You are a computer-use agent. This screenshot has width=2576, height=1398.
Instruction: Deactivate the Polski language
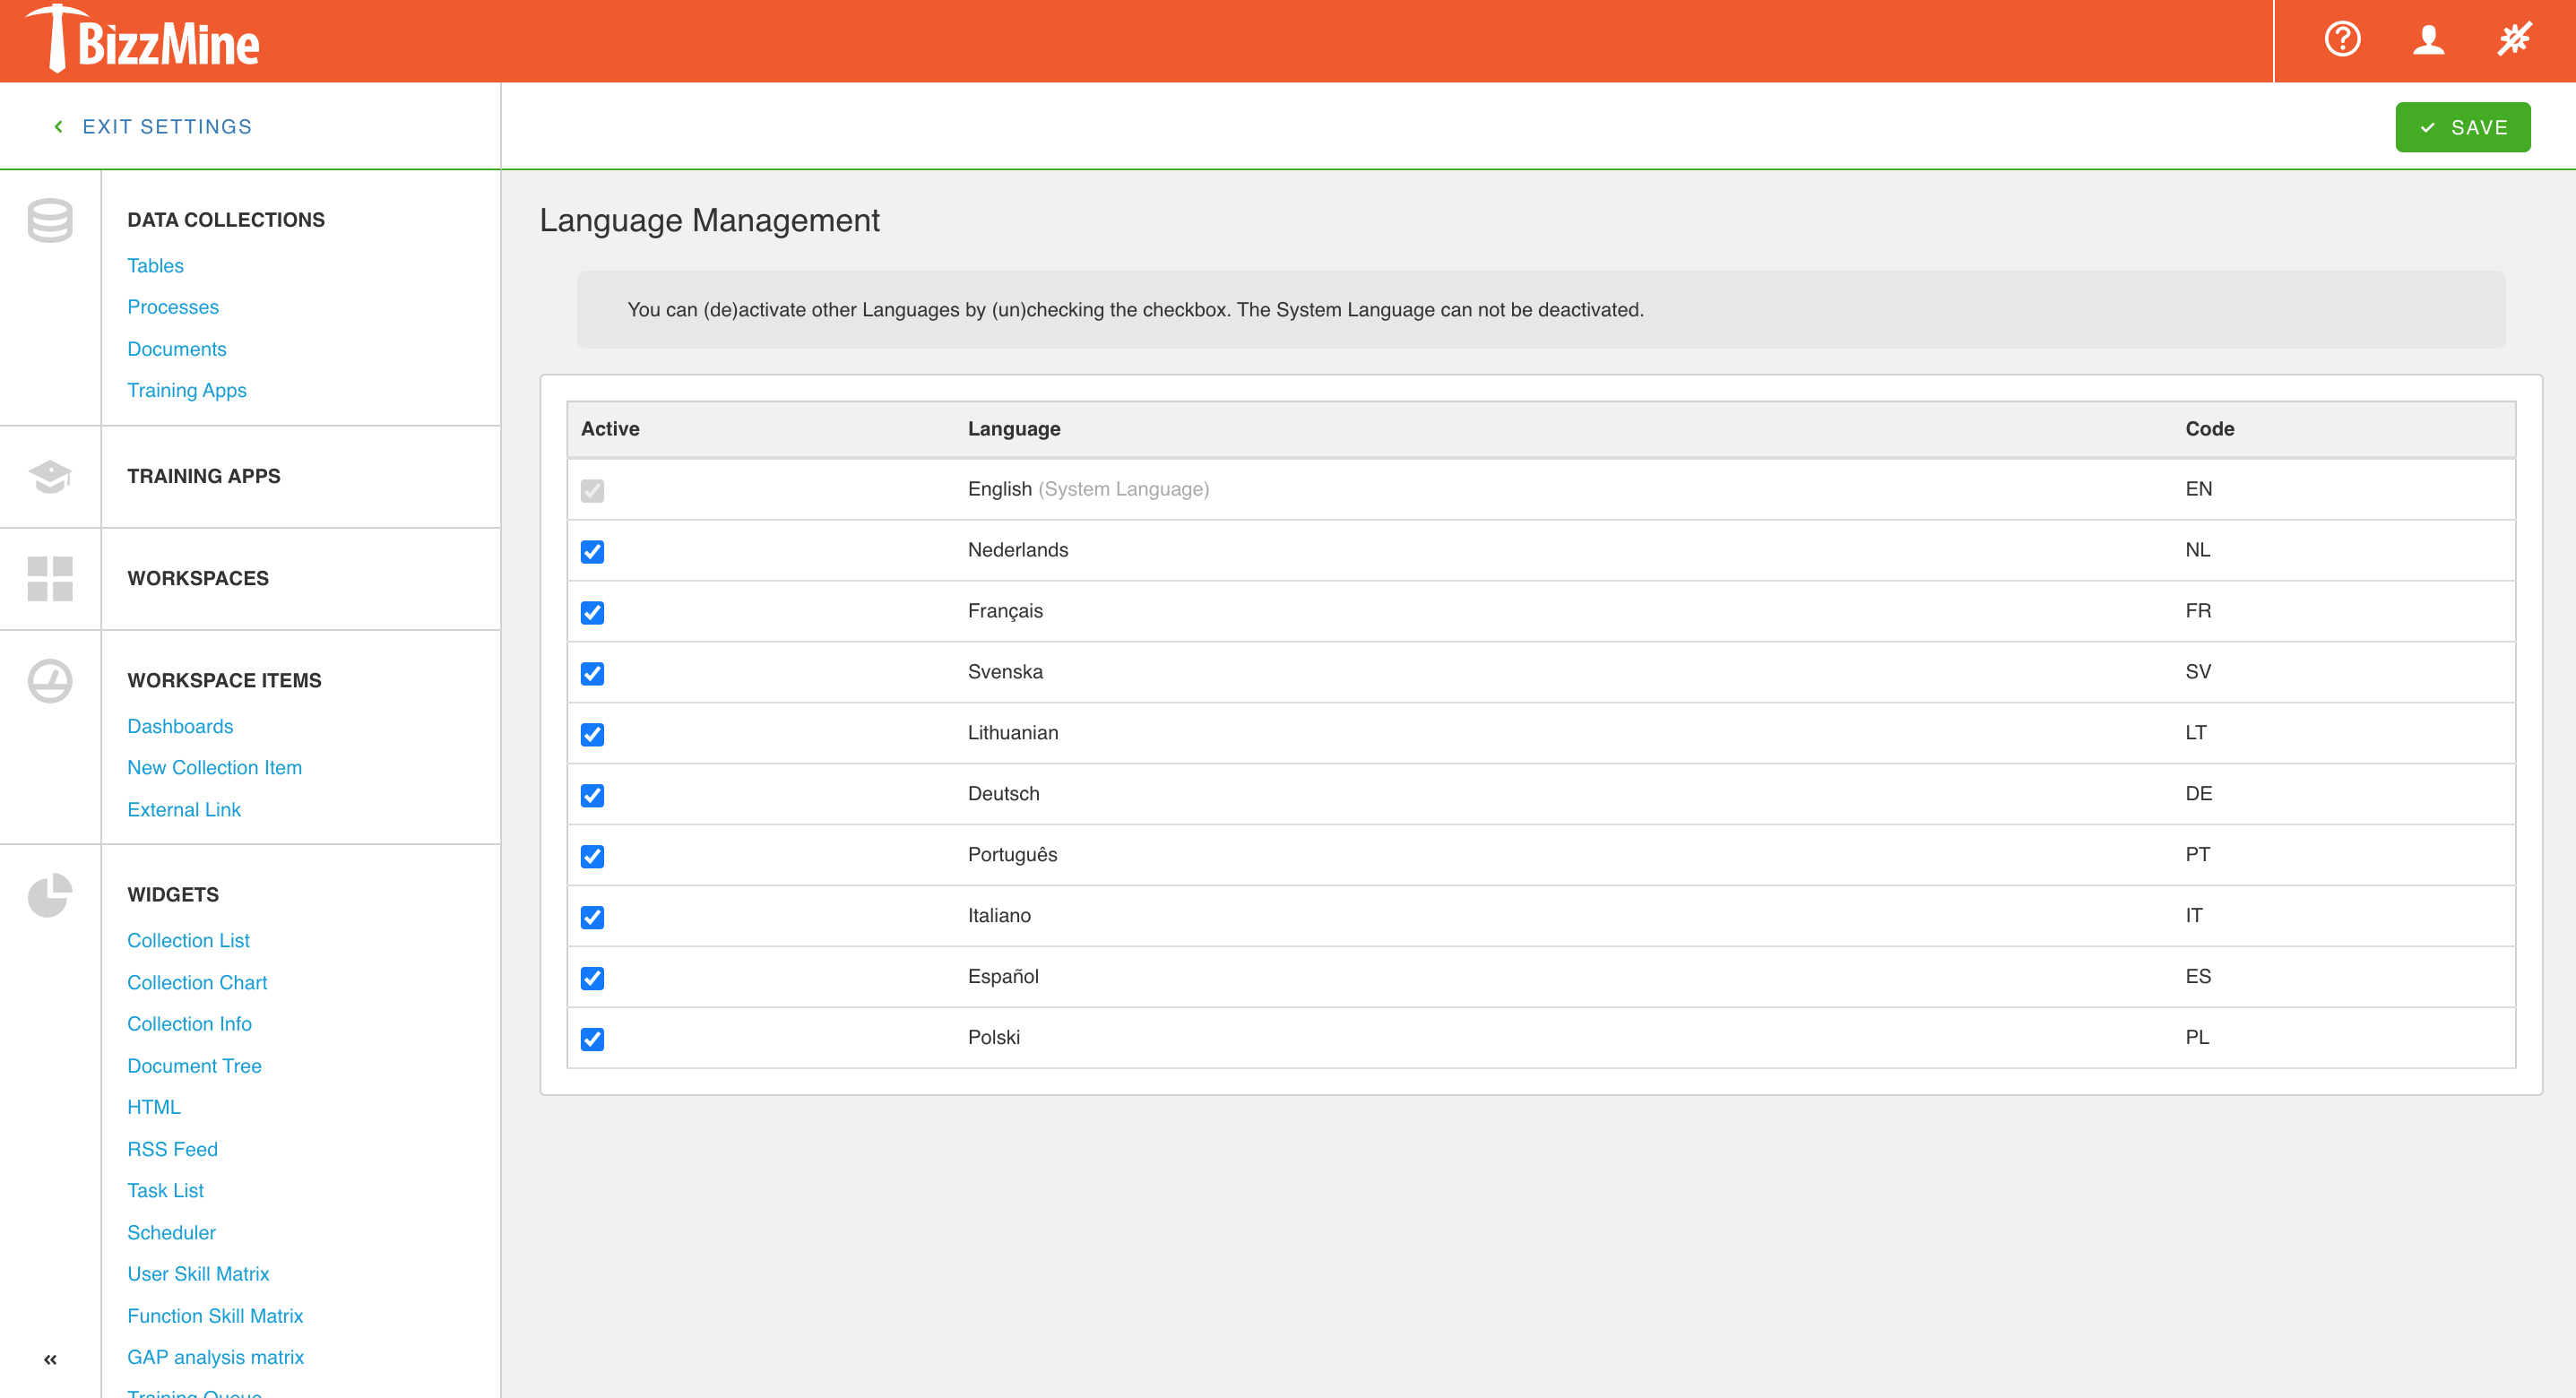593,1039
